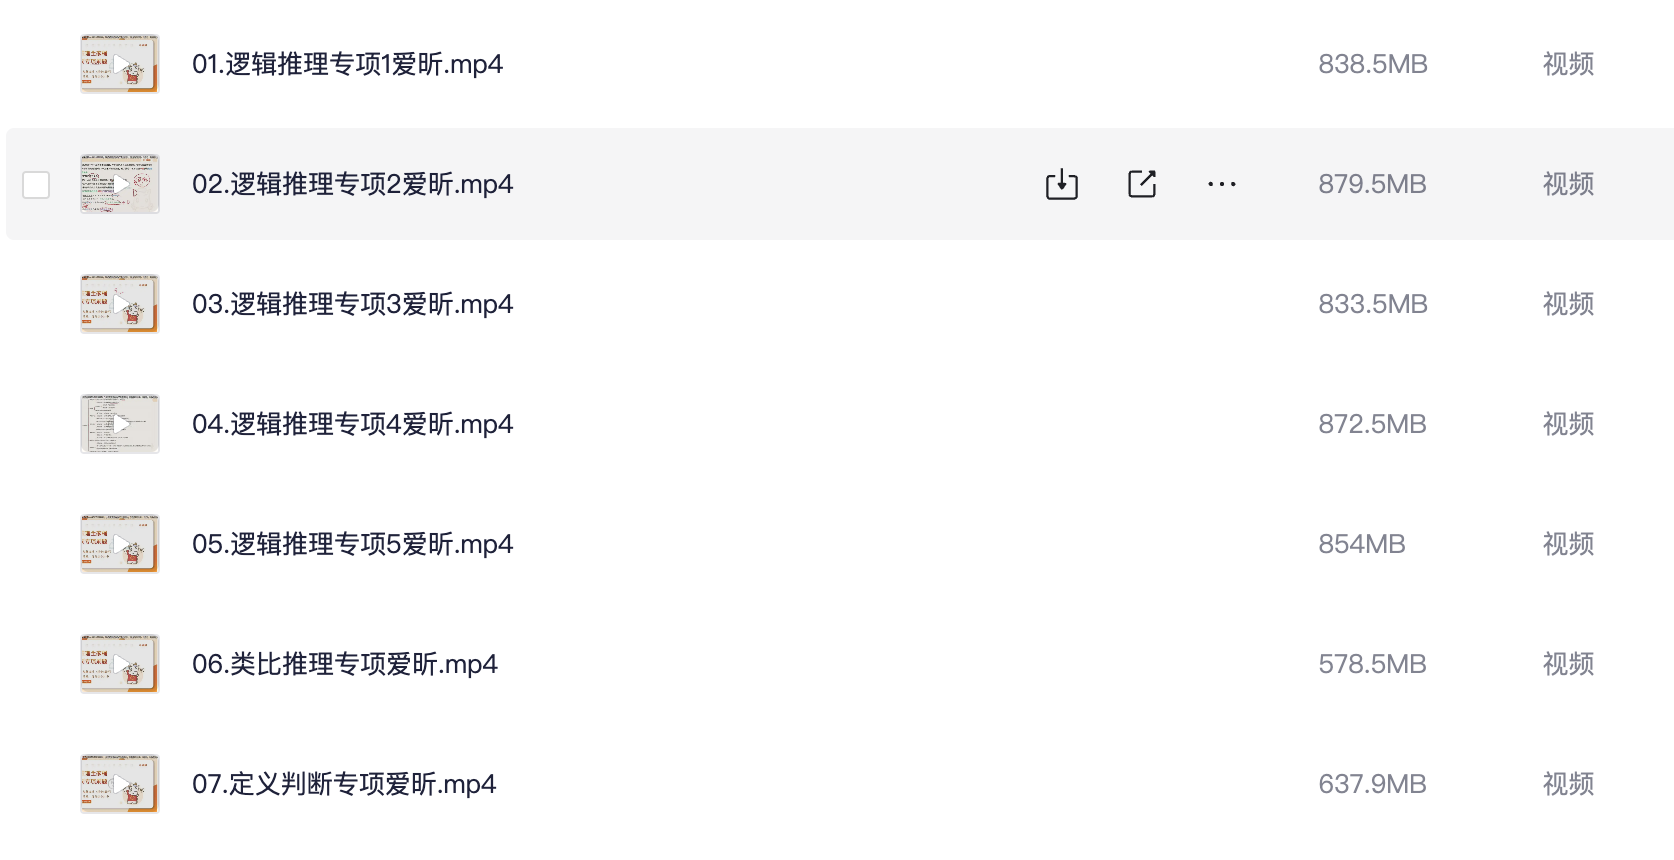Open file titled 05.逻辑推理专项5爱昕.mp4

pos(352,544)
